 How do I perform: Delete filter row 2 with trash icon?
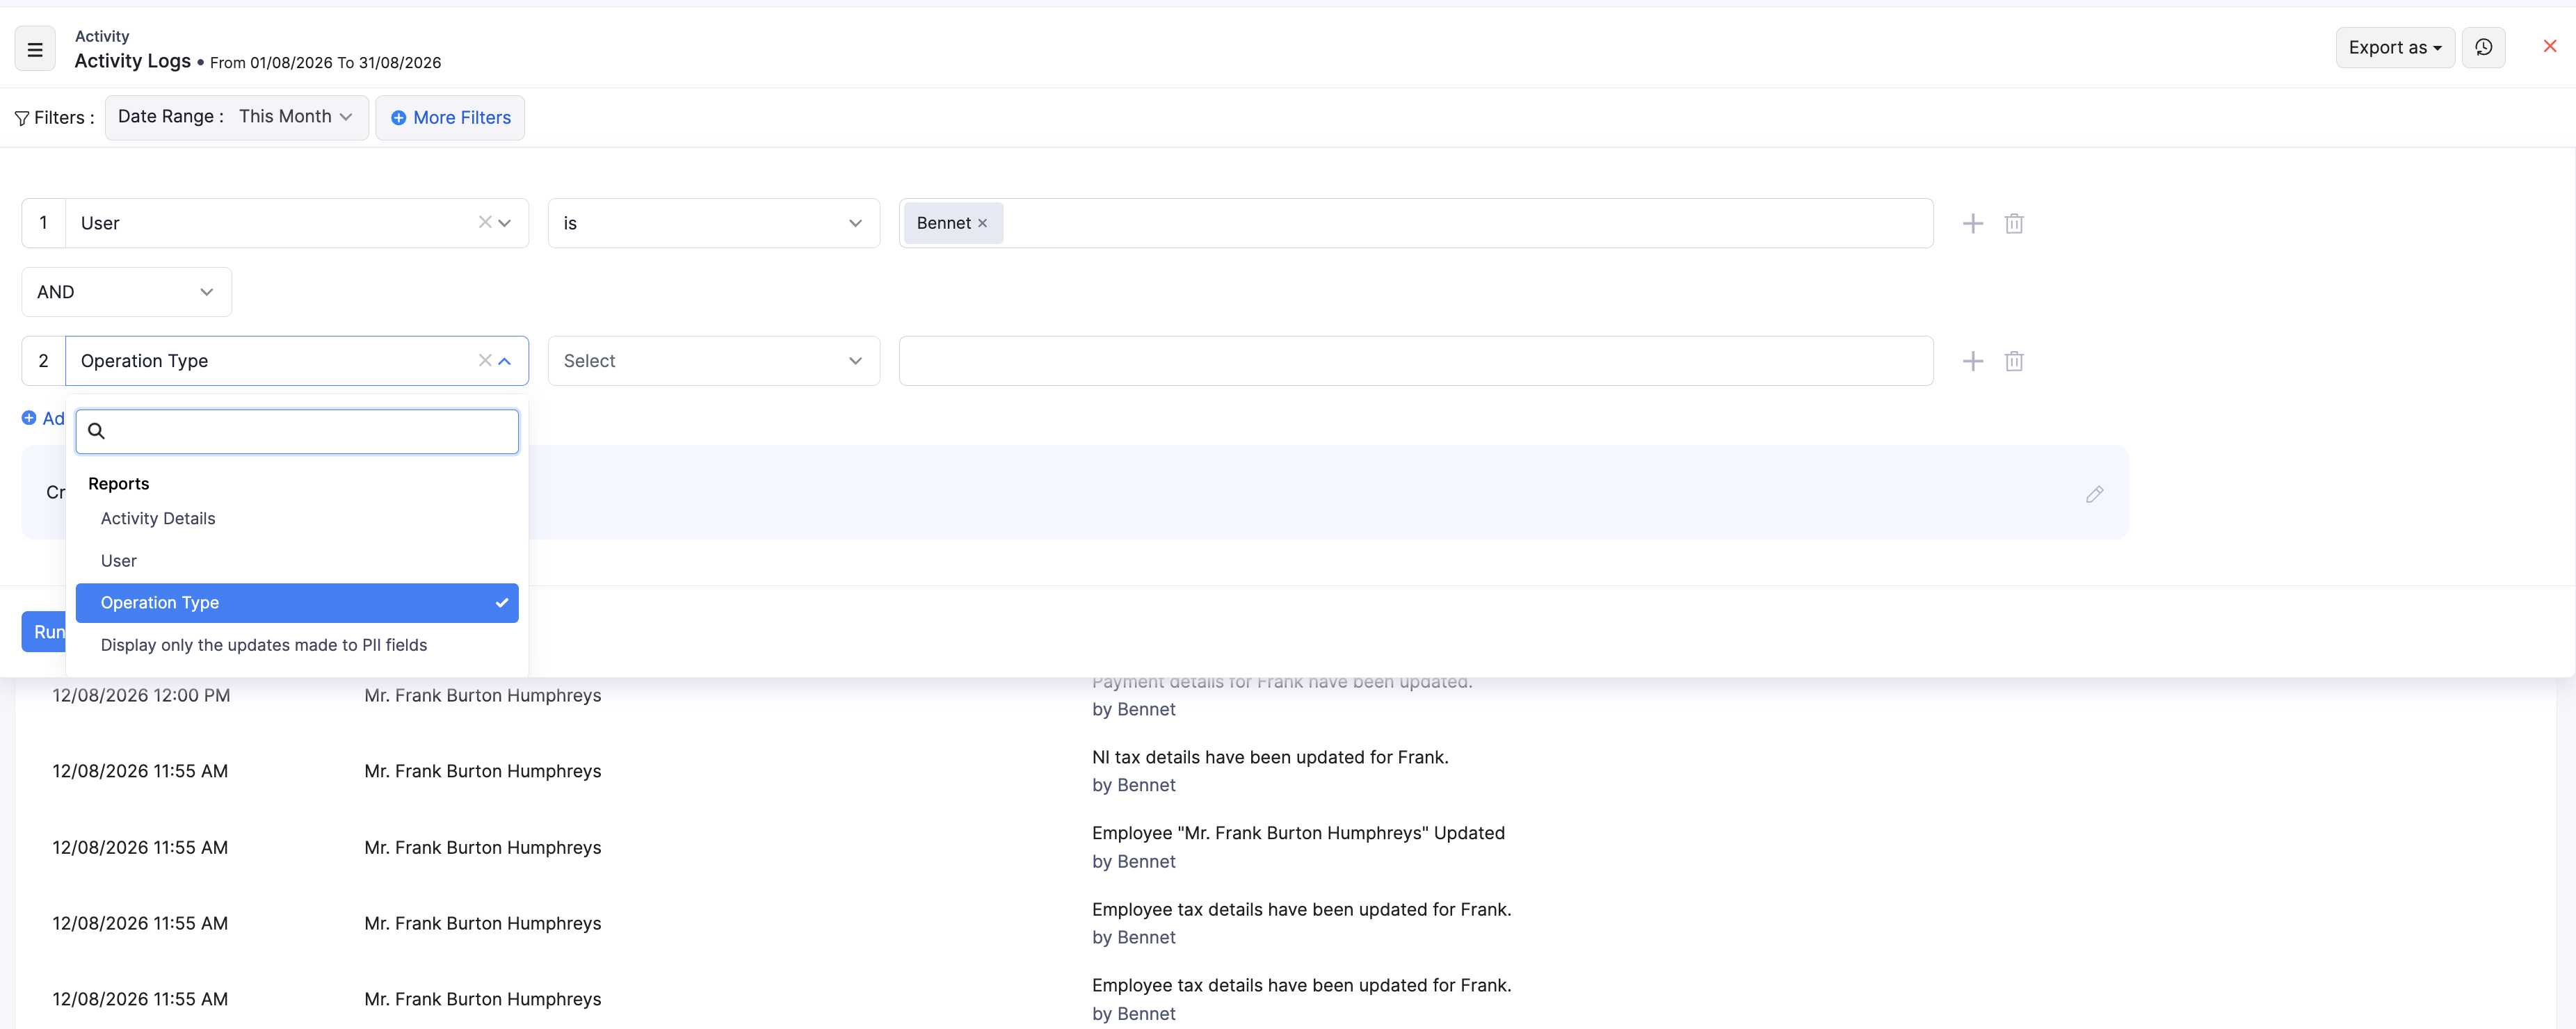click(2013, 361)
